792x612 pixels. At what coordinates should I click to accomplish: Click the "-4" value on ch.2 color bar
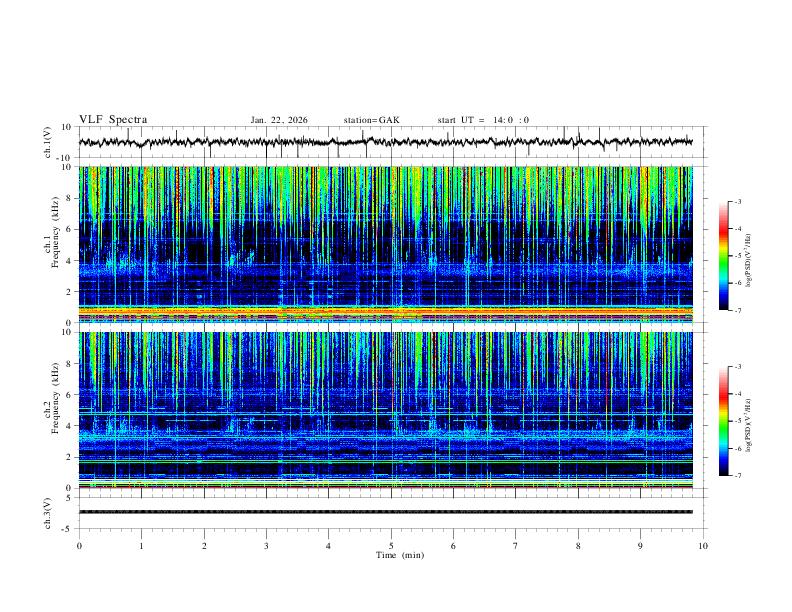[x=737, y=394]
